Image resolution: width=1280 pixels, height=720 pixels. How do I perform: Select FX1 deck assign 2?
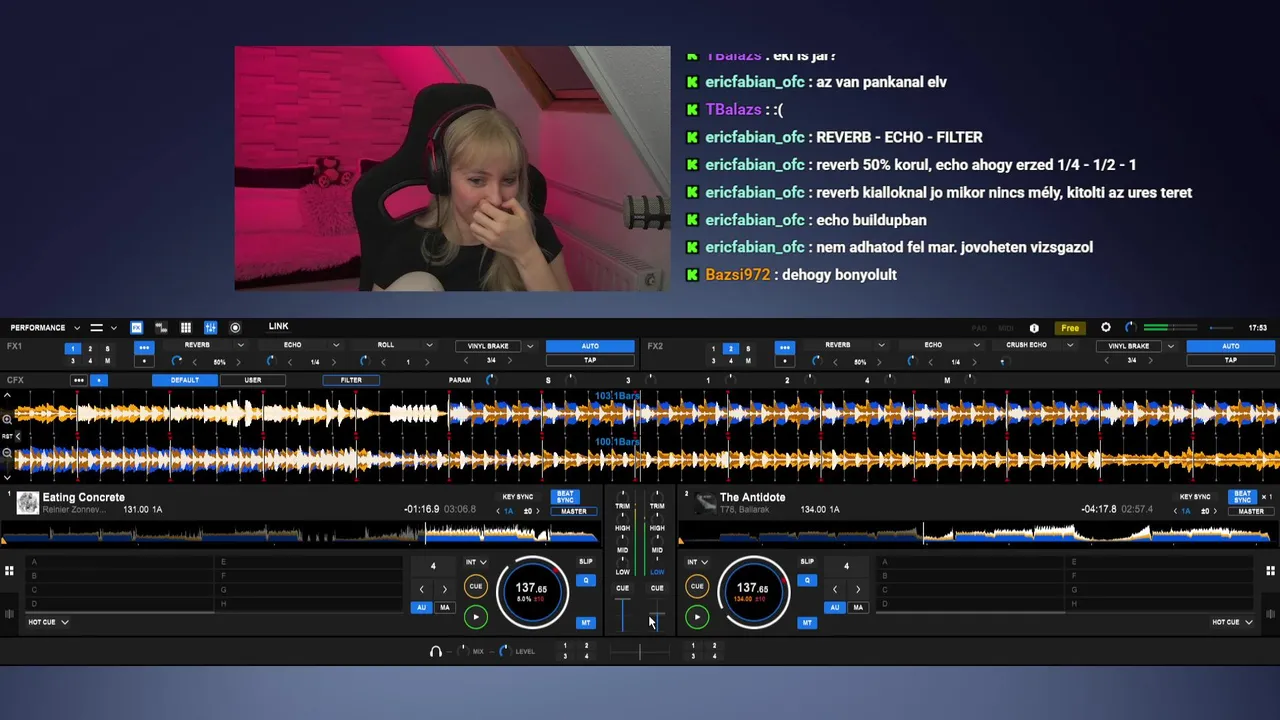90,349
